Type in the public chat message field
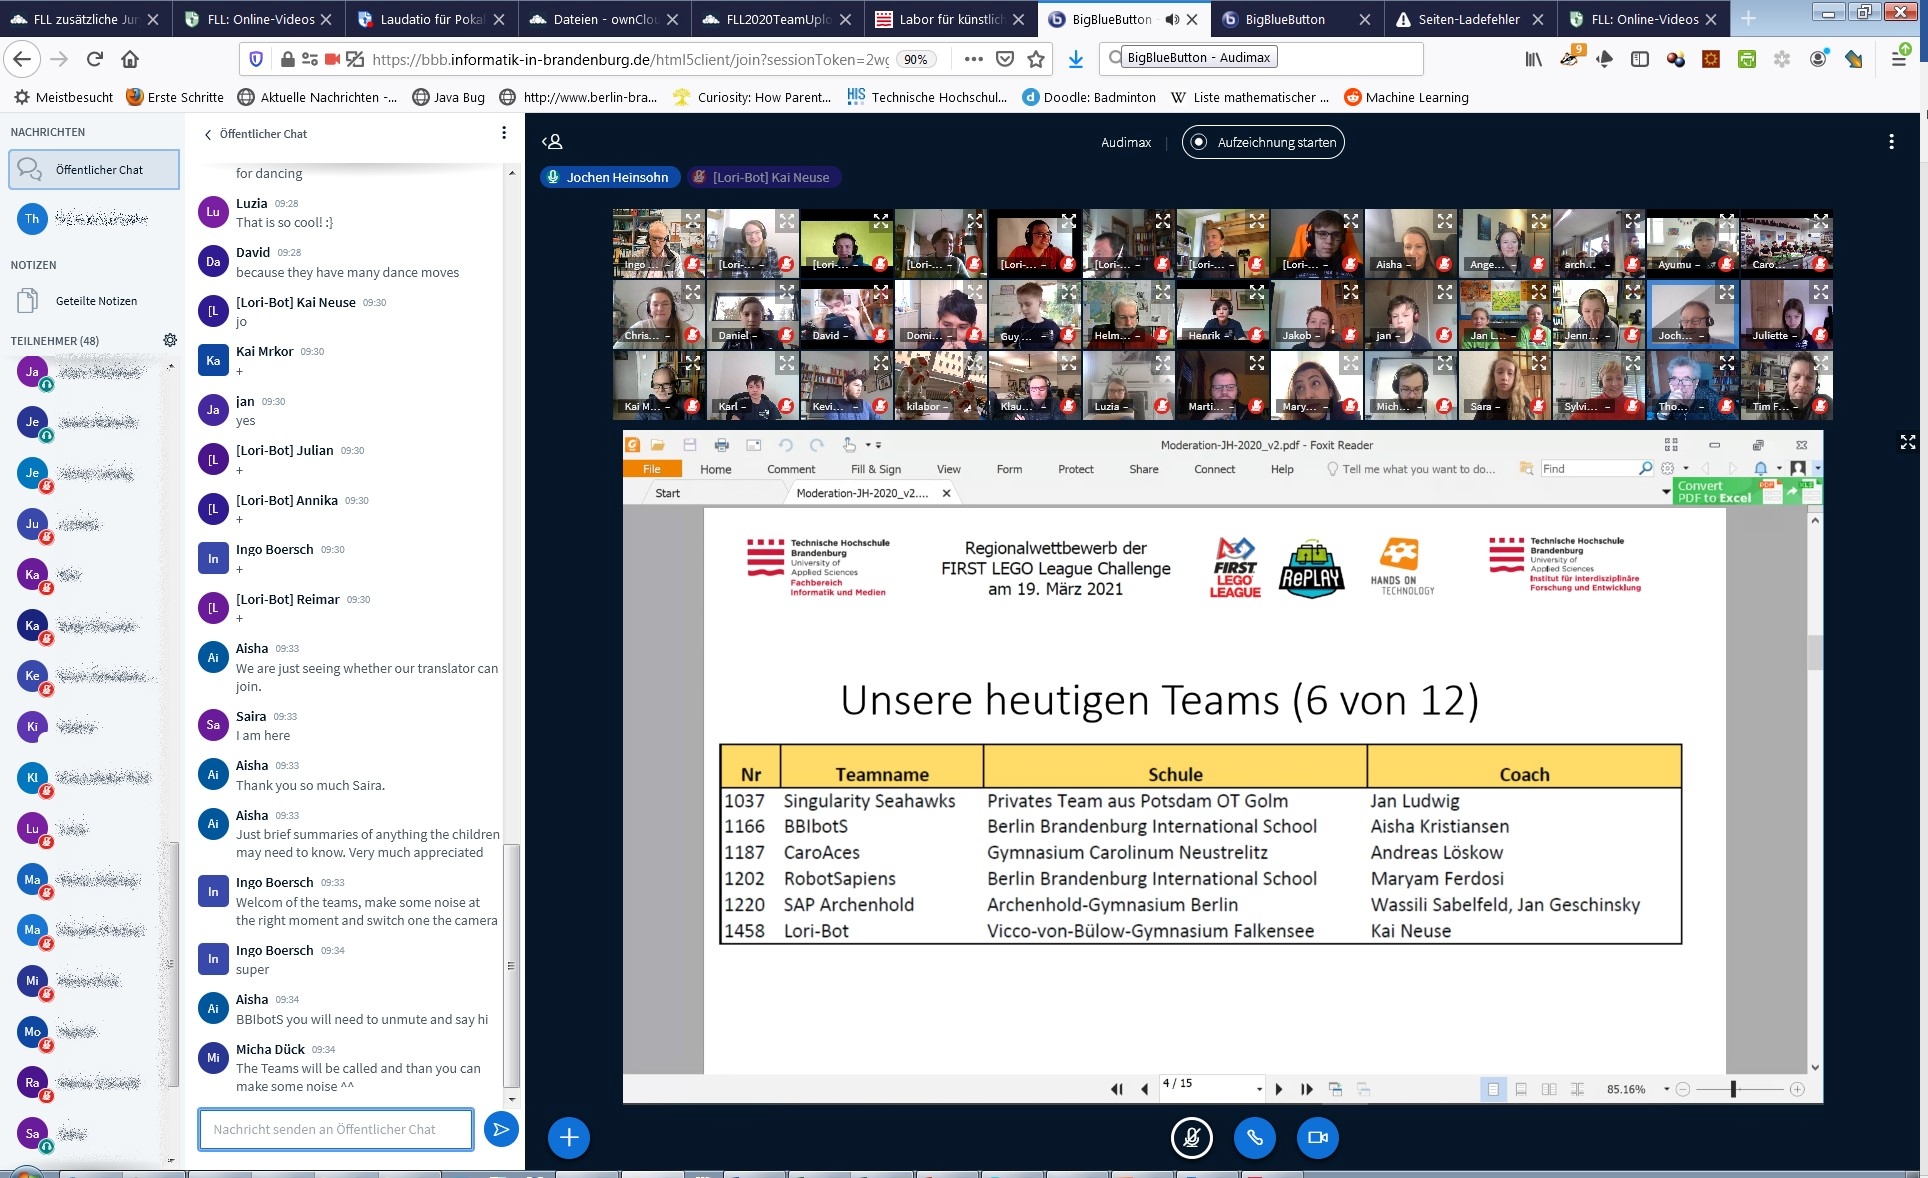The width and height of the screenshot is (1928, 1178). point(335,1129)
